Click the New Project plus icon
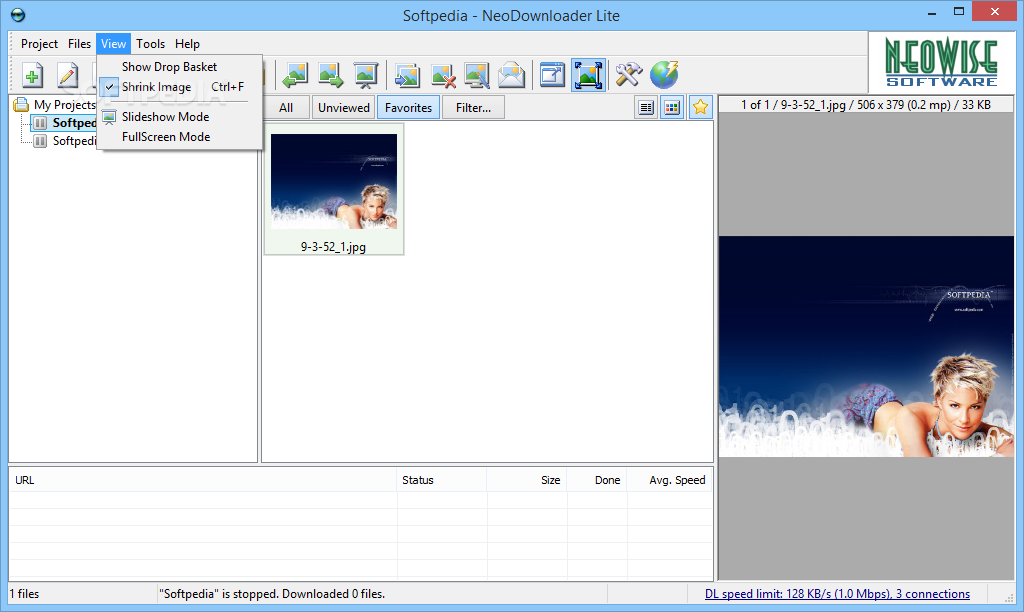This screenshot has width=1024, height=612. pyautogui.click(x=32, y=75)
